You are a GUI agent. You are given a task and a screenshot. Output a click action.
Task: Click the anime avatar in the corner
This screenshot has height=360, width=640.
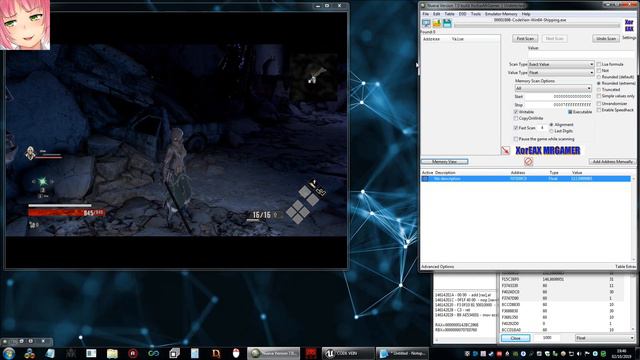click(x=25, y=25)
